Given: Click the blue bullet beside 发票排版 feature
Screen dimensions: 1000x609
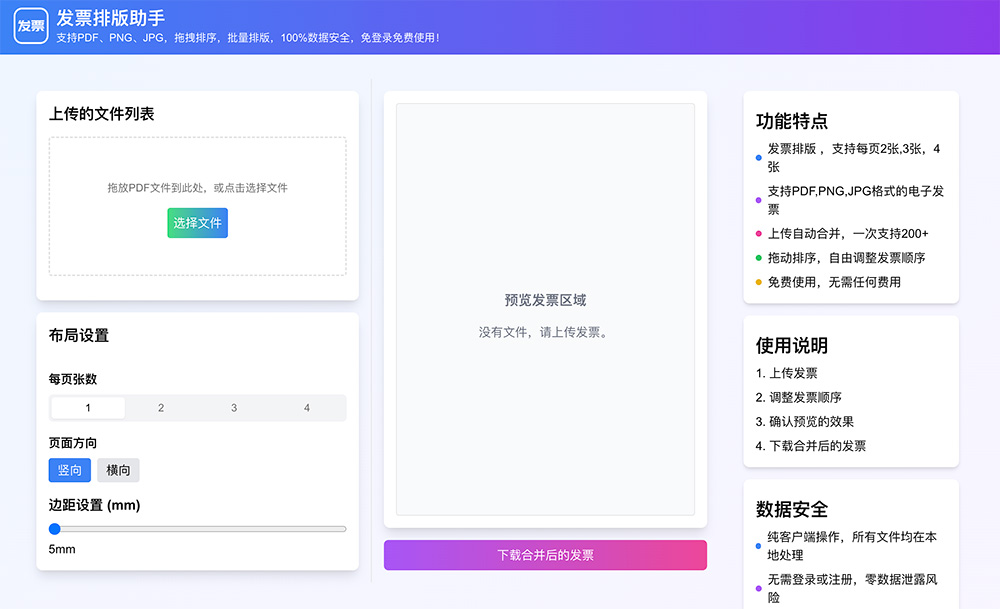Looking at the screenshot, I should [757, 157].
